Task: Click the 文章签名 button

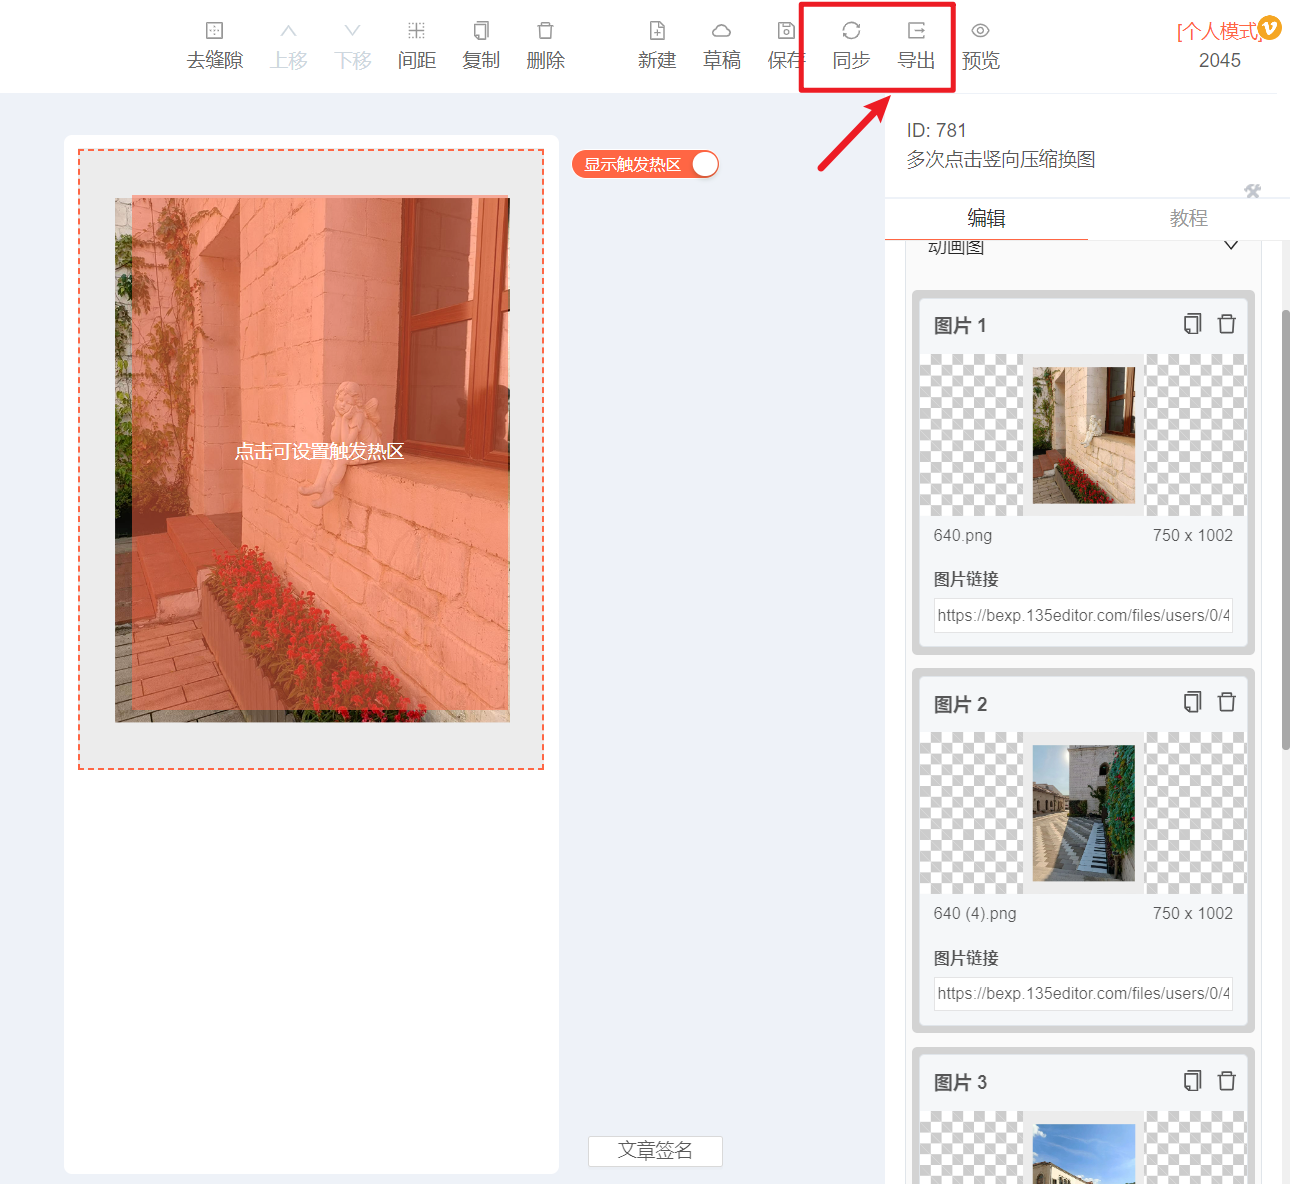Action: [655, 1151]
